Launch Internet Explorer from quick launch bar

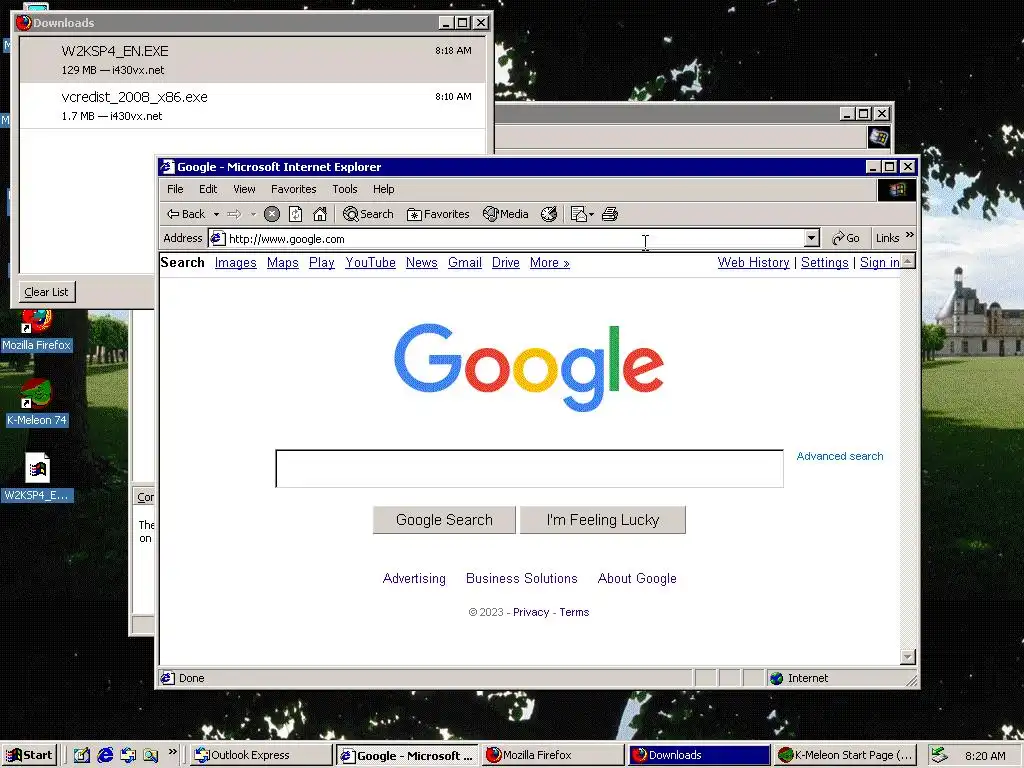point(105,756)
